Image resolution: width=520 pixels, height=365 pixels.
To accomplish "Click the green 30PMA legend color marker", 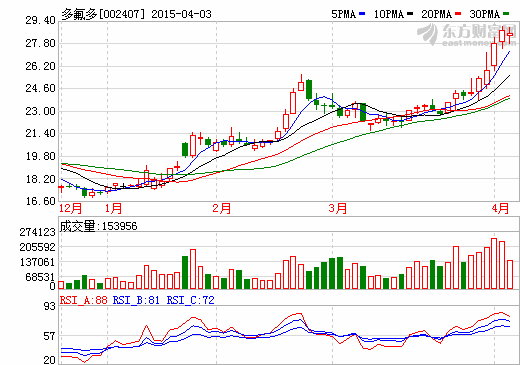I will (506, 14).
